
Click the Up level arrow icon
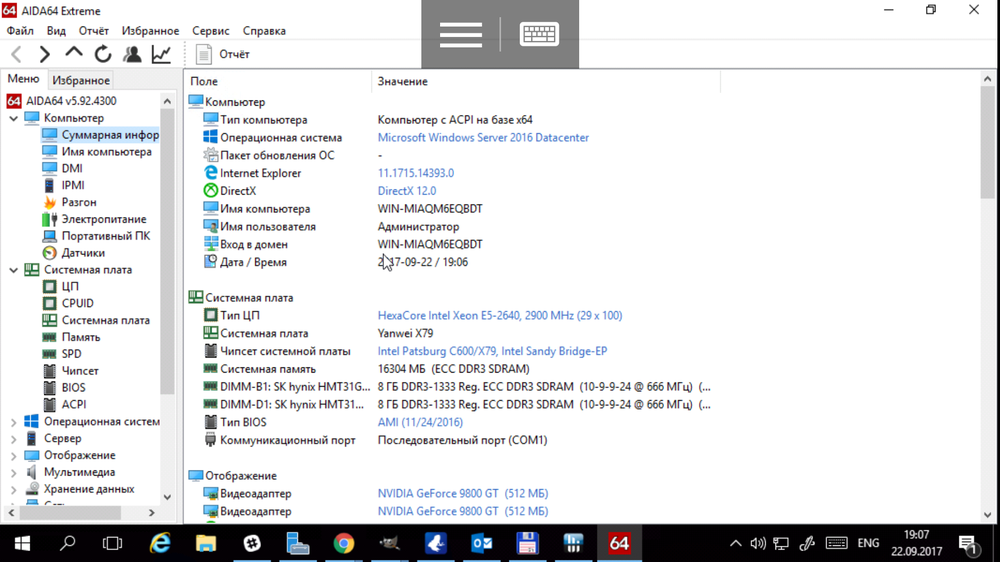(74, 54)
